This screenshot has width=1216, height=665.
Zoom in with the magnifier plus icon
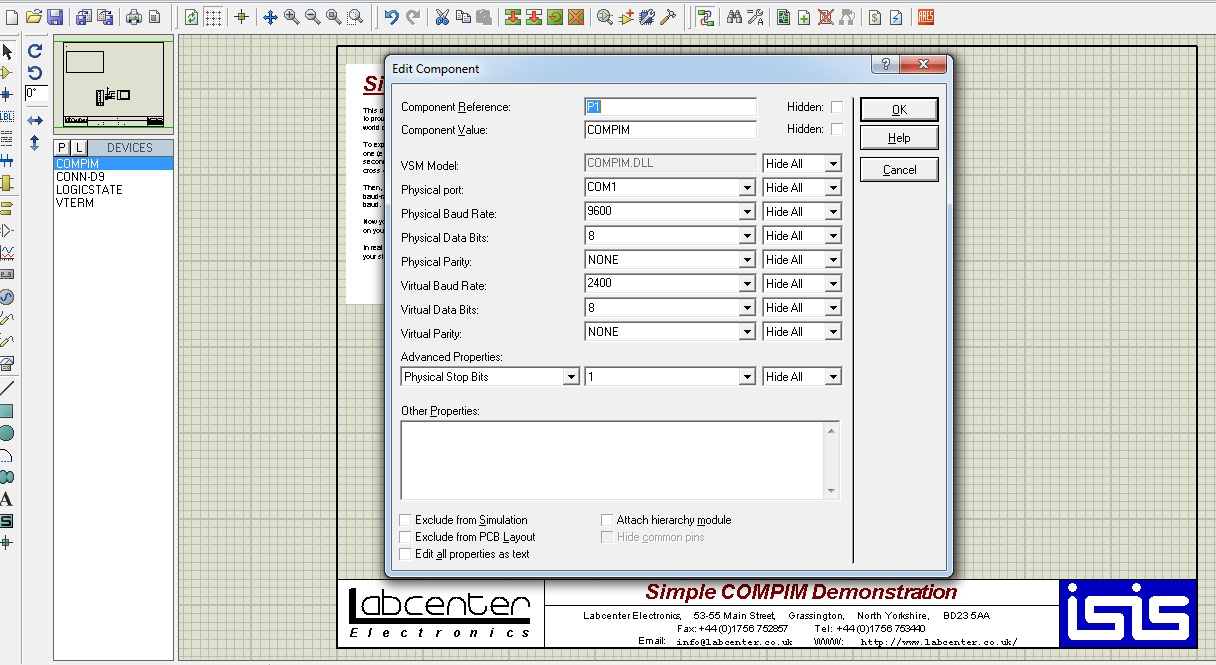point(291,17)
